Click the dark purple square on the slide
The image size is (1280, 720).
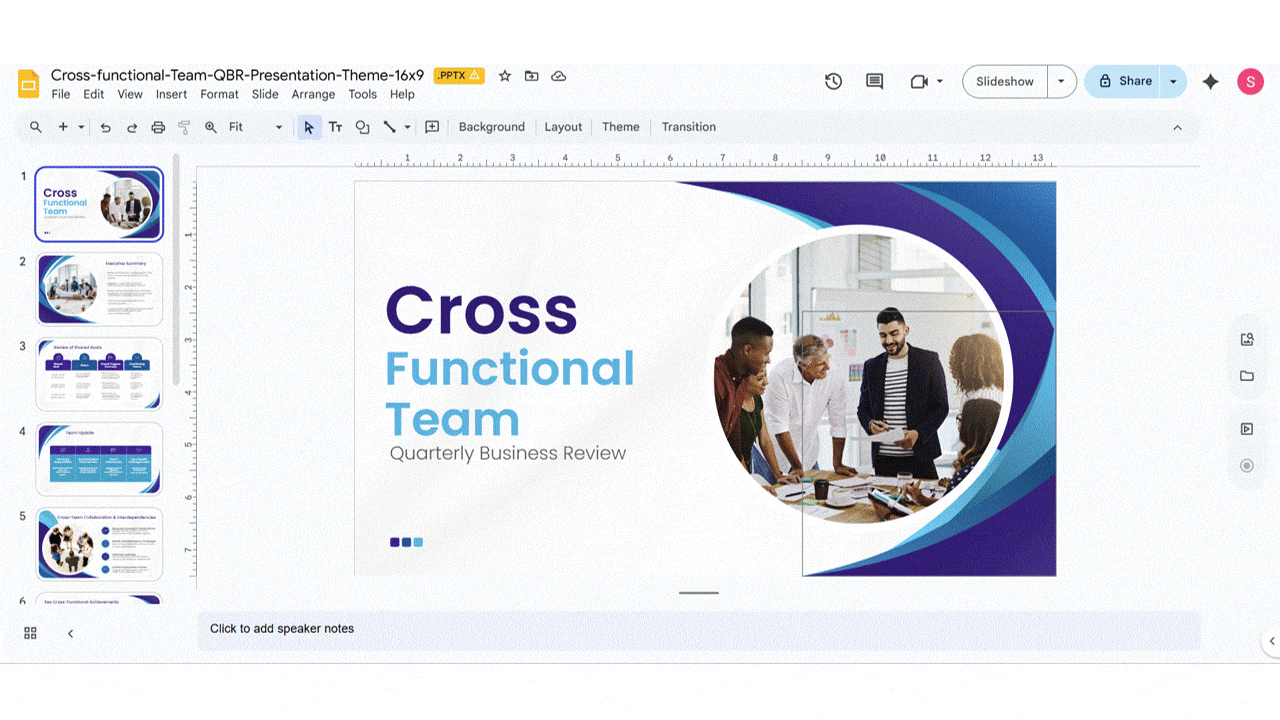394,541
